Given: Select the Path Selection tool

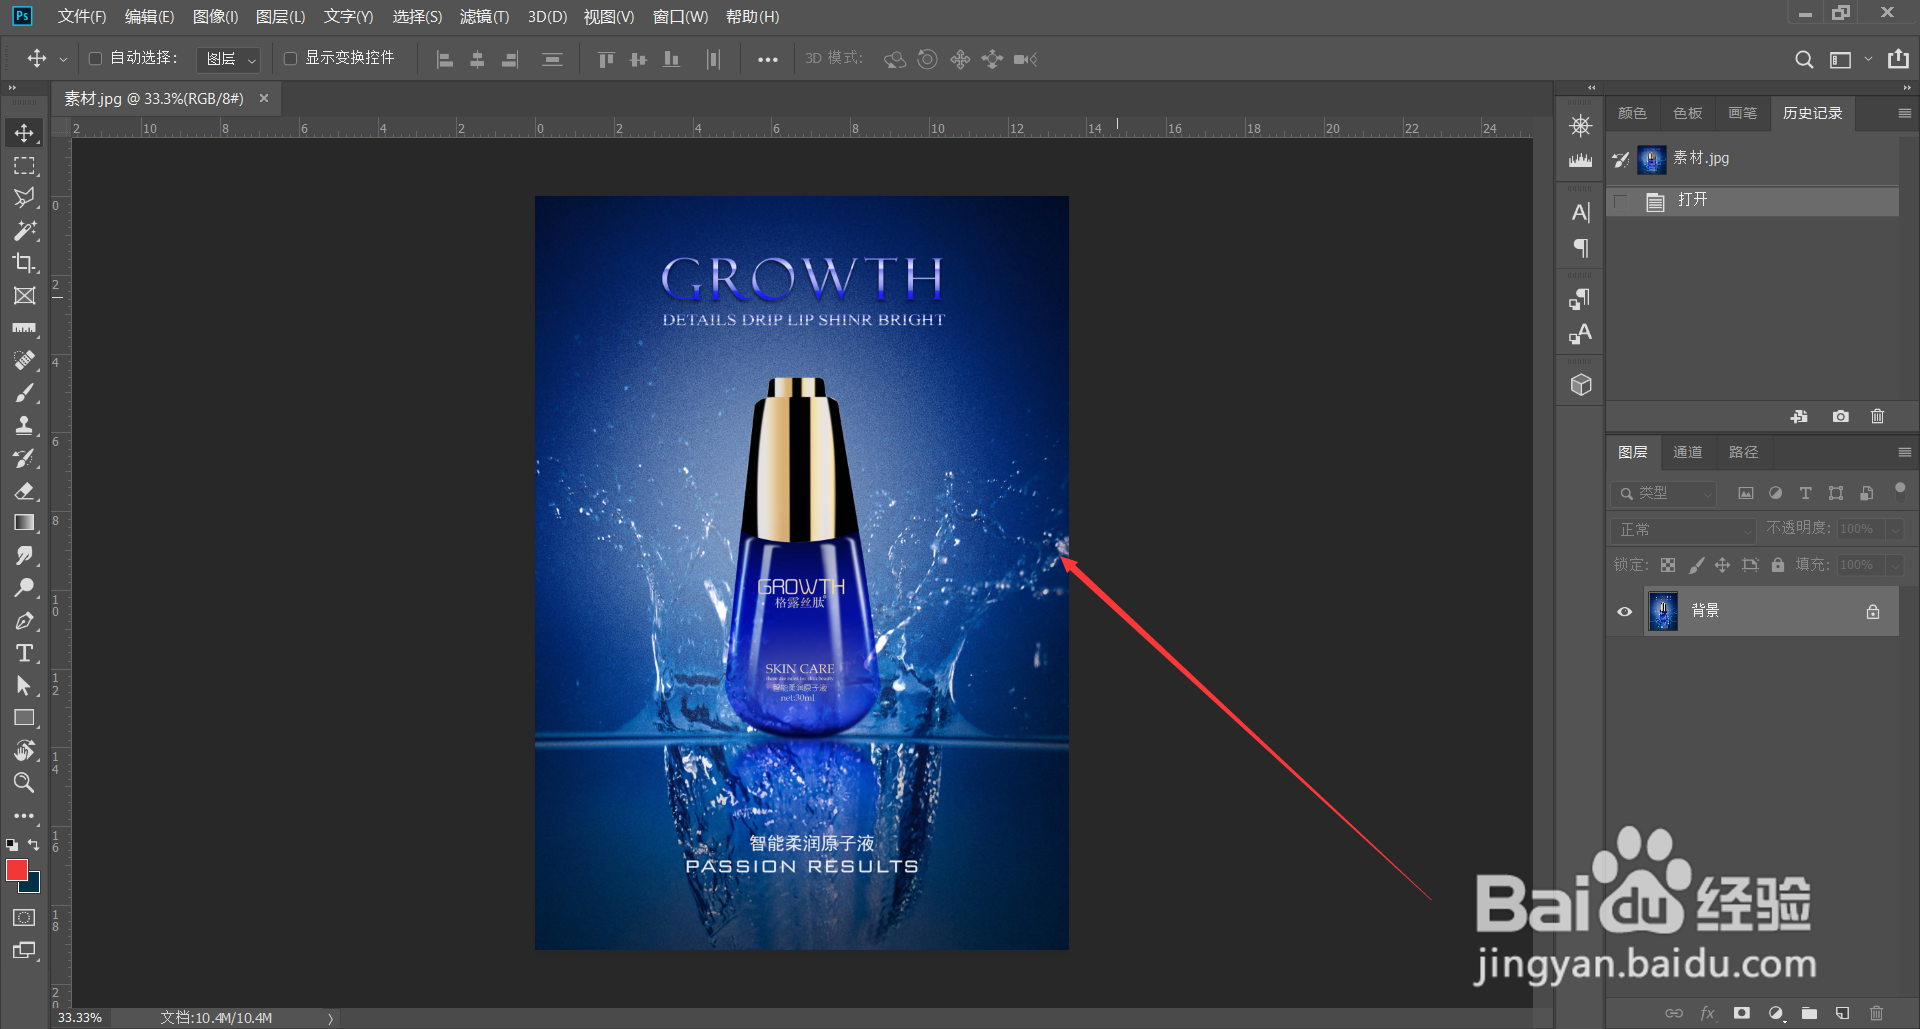Looking at the screenshot, I should tap(24, 686).
